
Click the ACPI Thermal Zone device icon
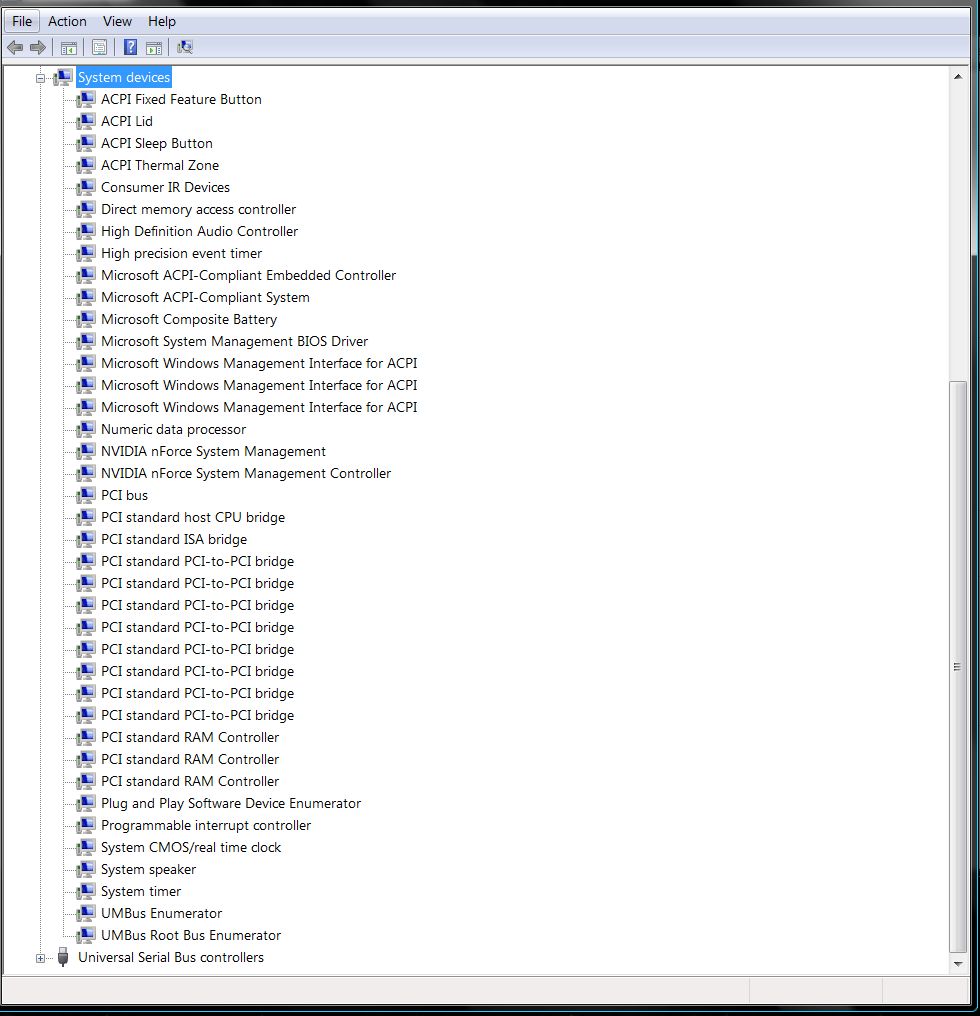coord(86,165)
